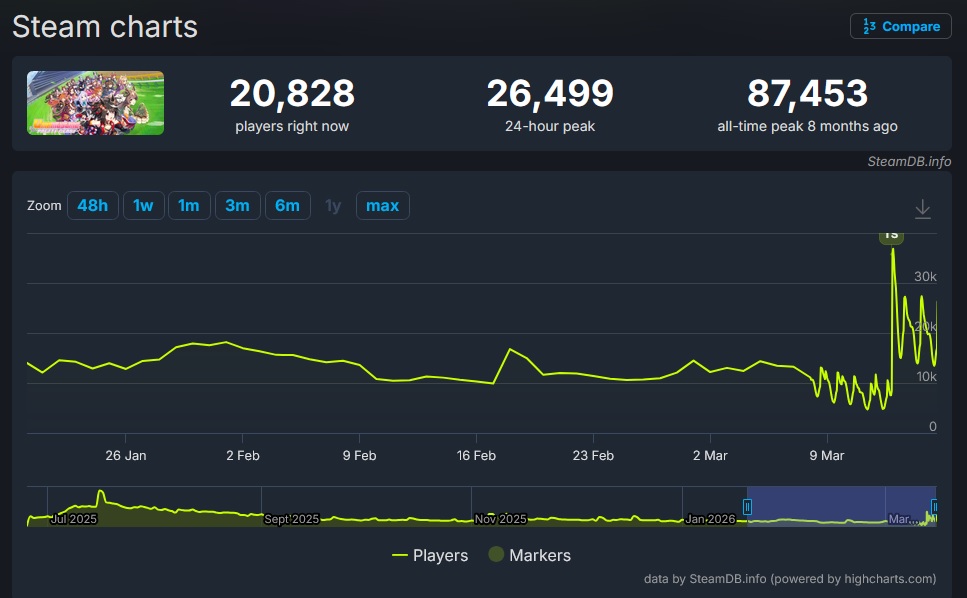Click the '2 Mar' axis label

(x=710, y=456)
